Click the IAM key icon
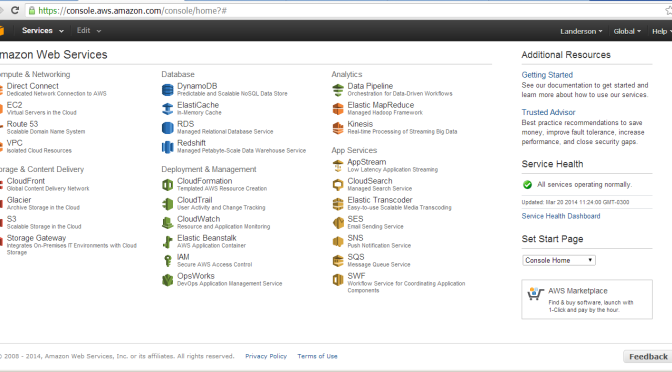The width and height of the screenshot is (672, 372). tap(168, 261)
